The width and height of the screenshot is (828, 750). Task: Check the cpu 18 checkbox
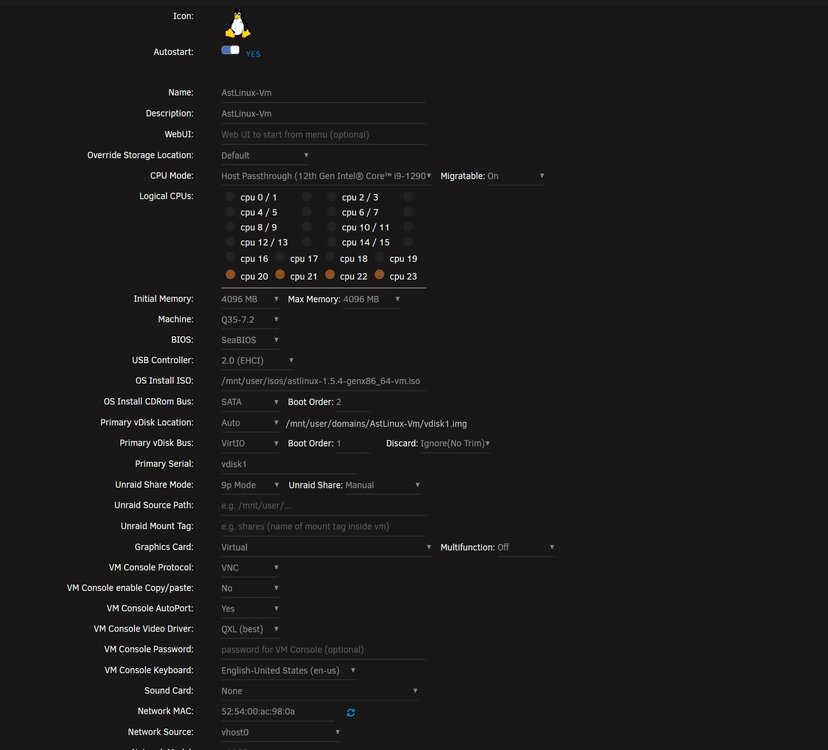click(330, 257)
